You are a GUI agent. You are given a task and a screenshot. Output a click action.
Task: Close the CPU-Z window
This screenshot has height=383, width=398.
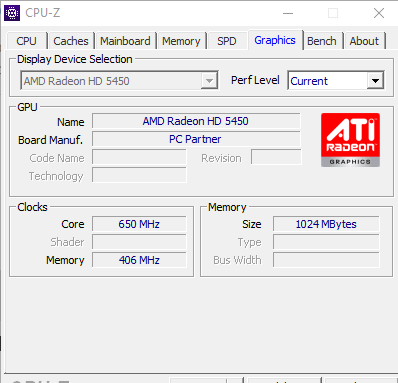point(379,13)
